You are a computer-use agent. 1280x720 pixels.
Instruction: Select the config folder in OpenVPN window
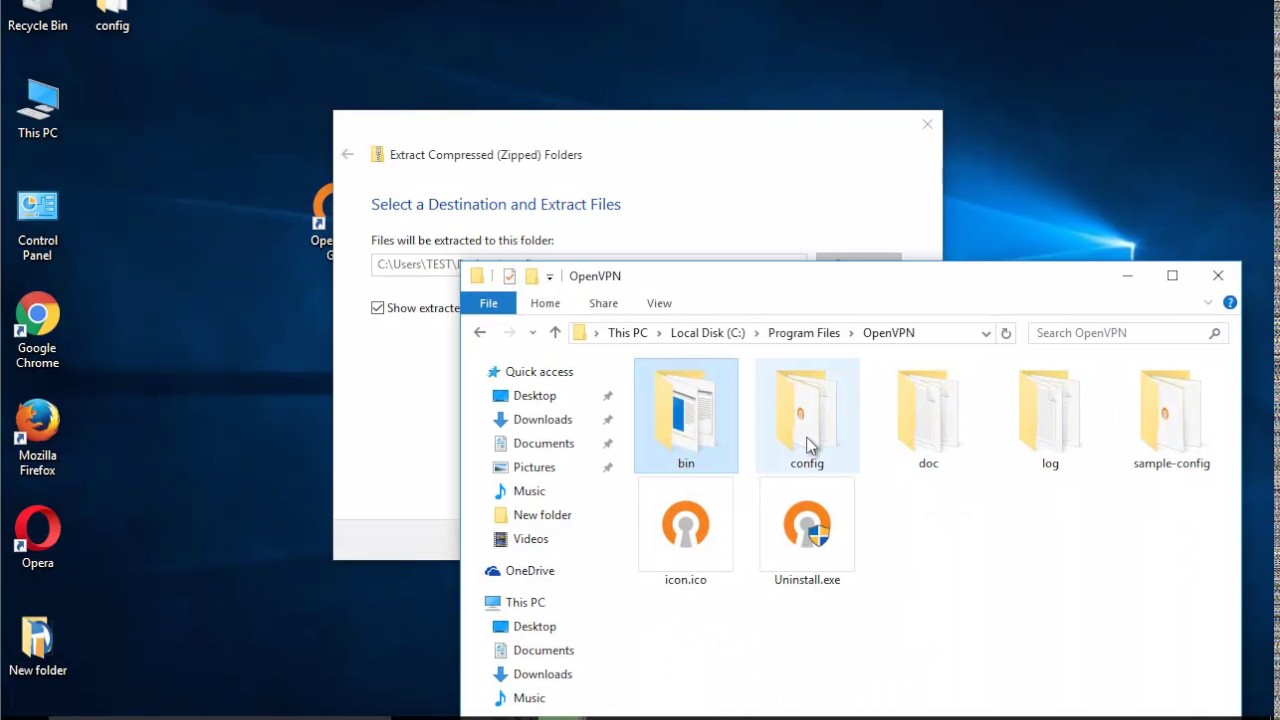807,415
